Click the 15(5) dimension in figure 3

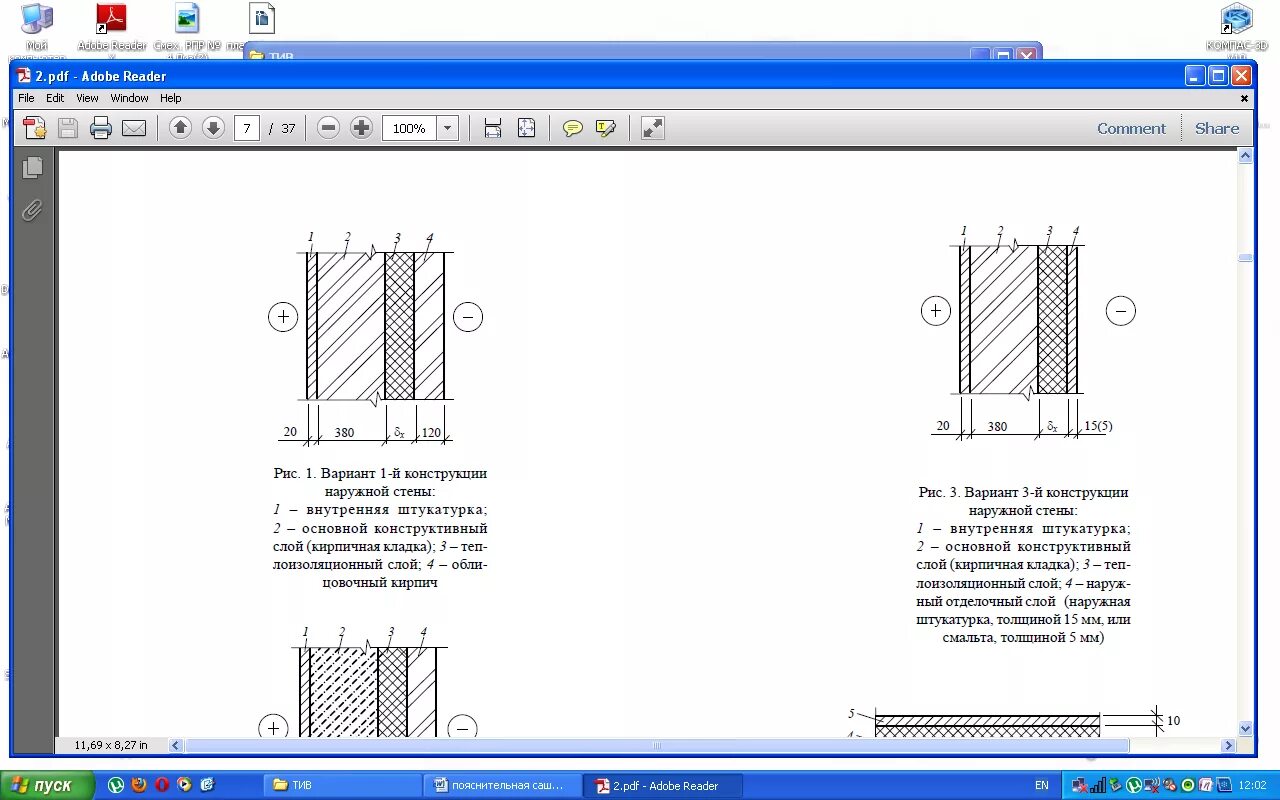(1098, 426)
